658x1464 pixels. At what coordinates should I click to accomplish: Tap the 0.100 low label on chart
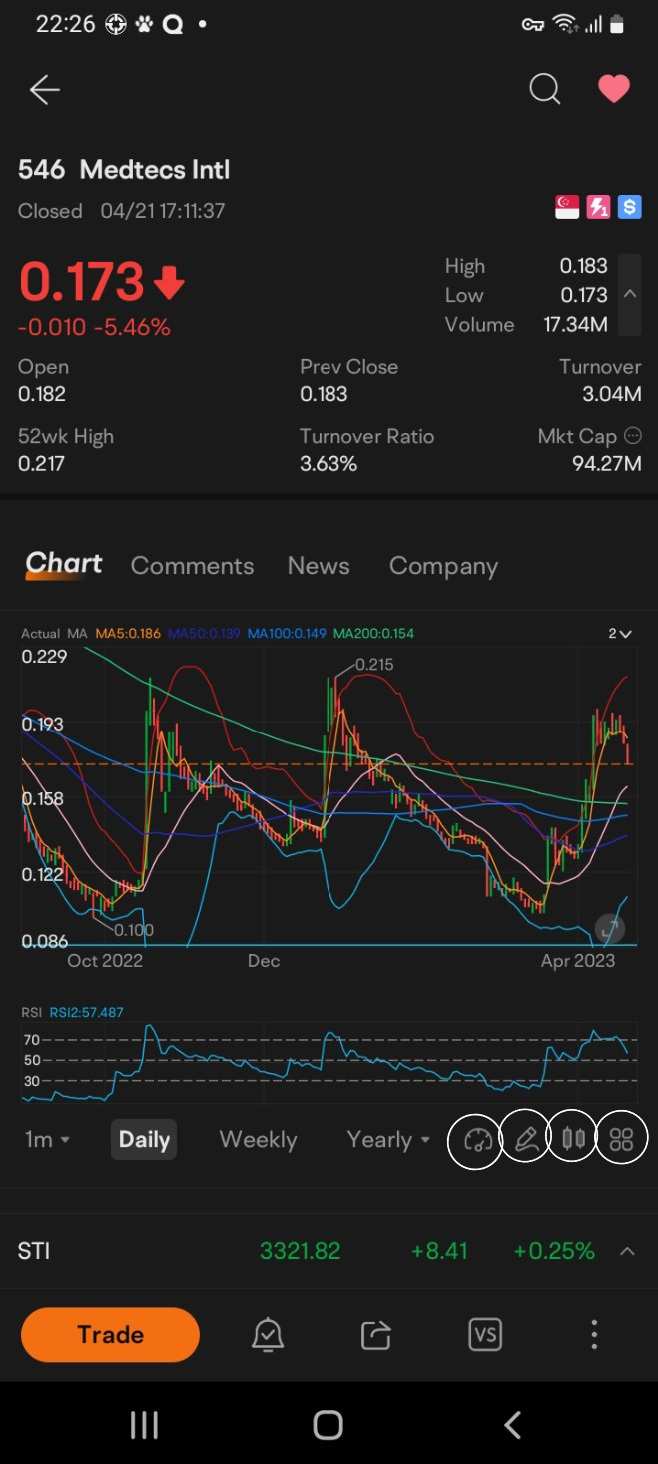pos(133,930)
